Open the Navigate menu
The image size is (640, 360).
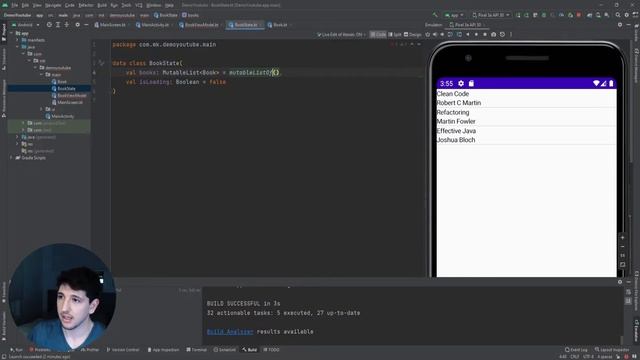[x=53, y=5]
